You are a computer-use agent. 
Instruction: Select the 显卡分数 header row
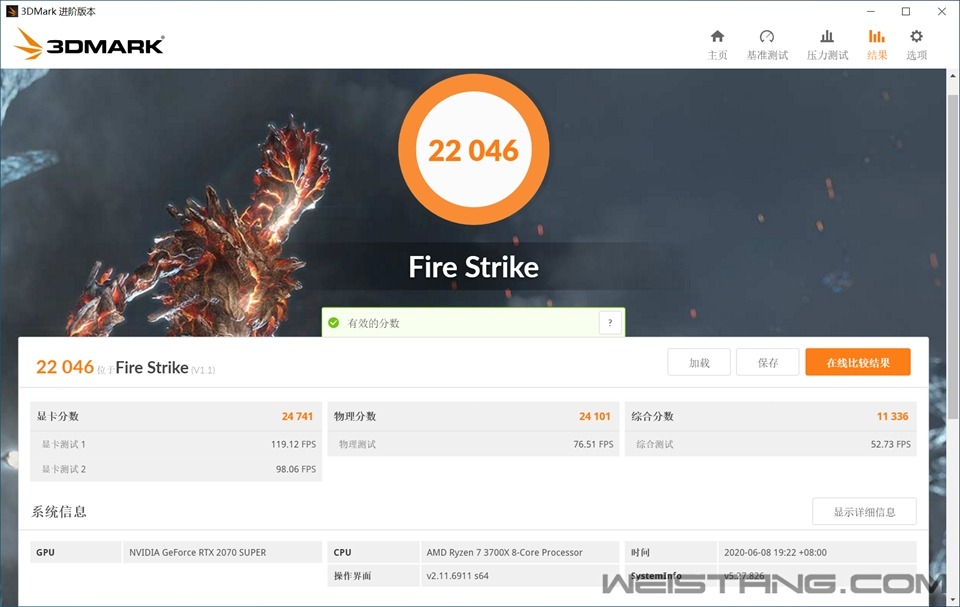point(176,416)
